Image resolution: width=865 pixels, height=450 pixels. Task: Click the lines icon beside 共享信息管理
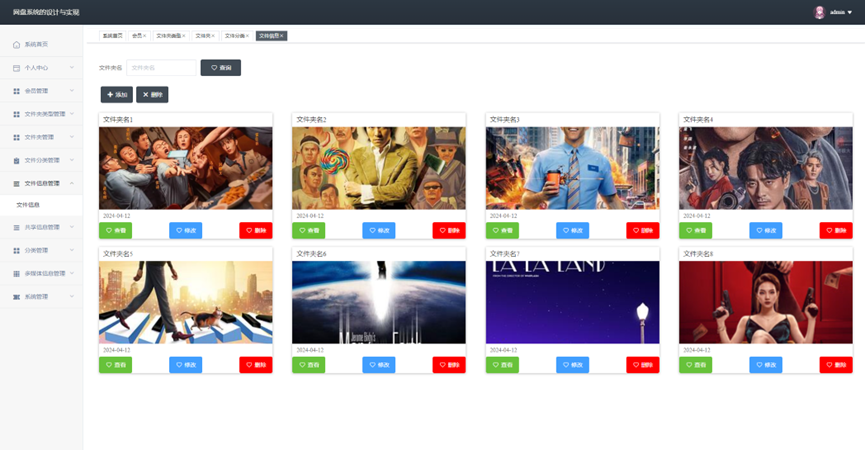17,227
